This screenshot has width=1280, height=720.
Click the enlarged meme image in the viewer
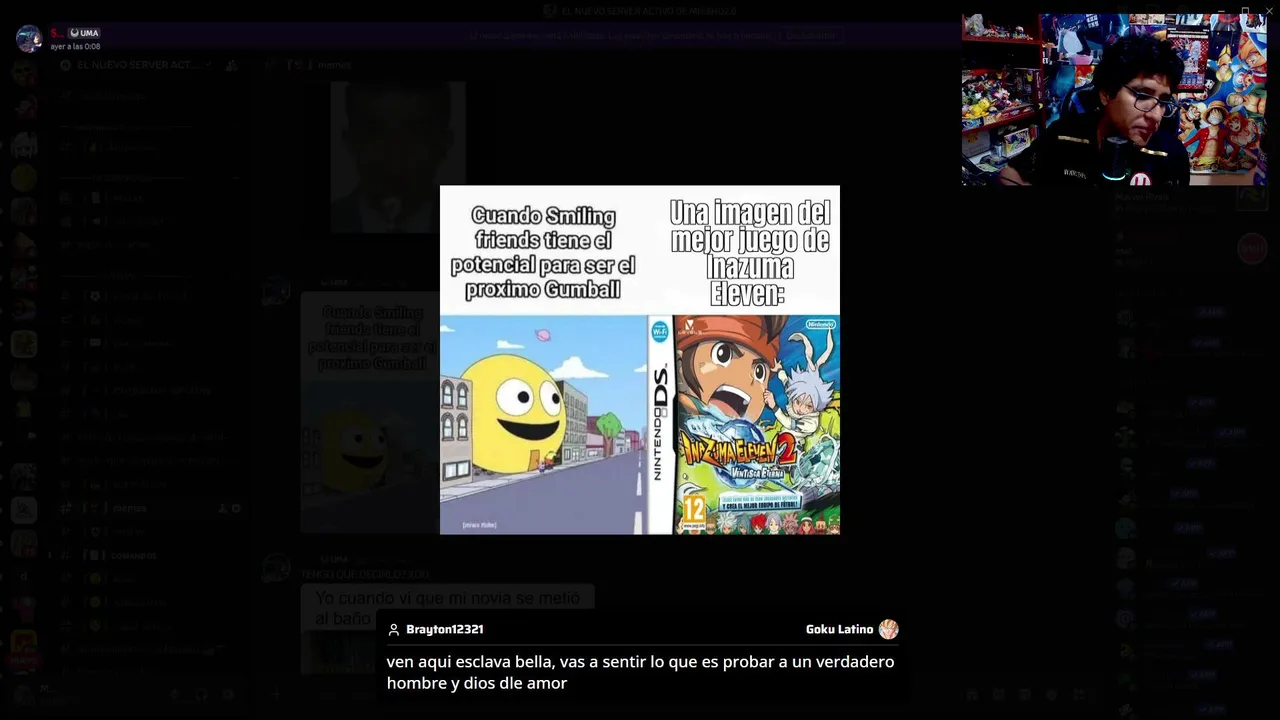640,360
